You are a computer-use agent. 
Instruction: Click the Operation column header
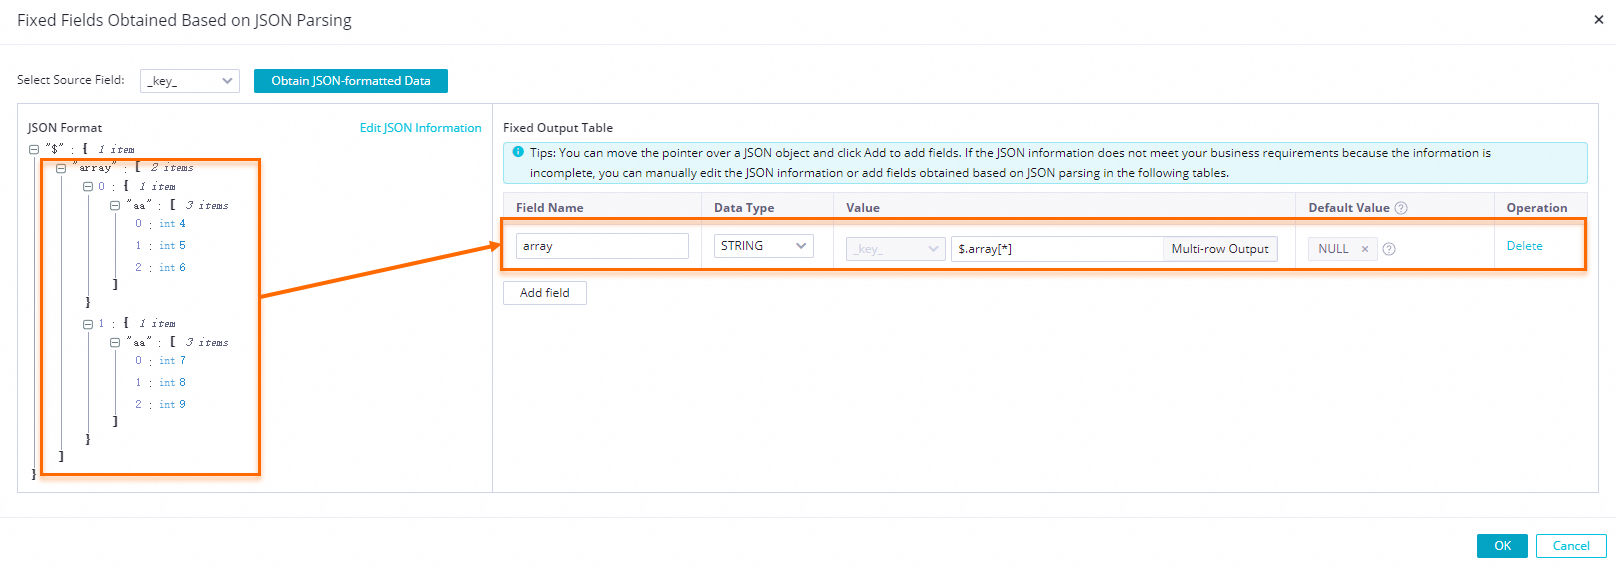pyautogui.click(x=1537, y=208)
